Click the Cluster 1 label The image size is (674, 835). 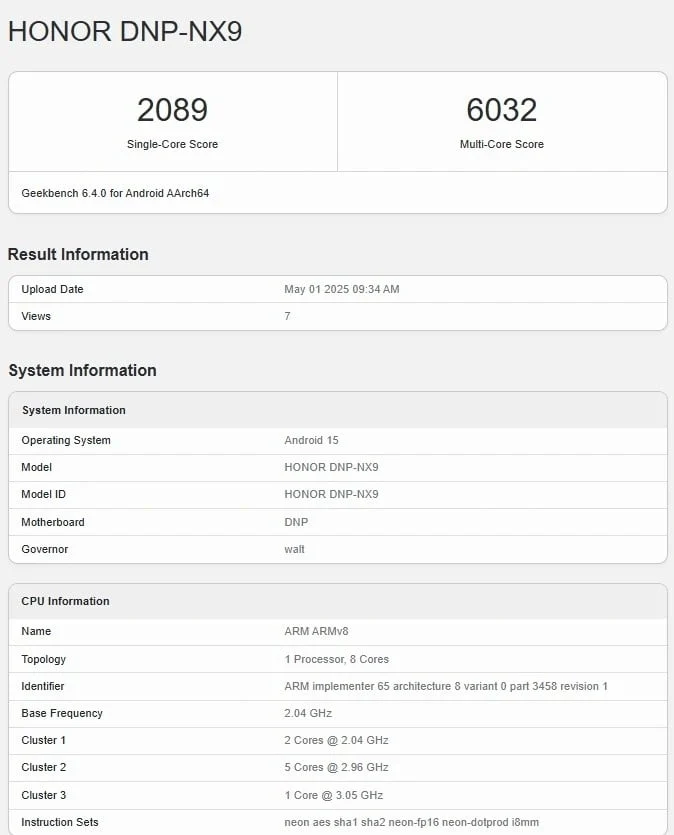click(x=44, y=741)
